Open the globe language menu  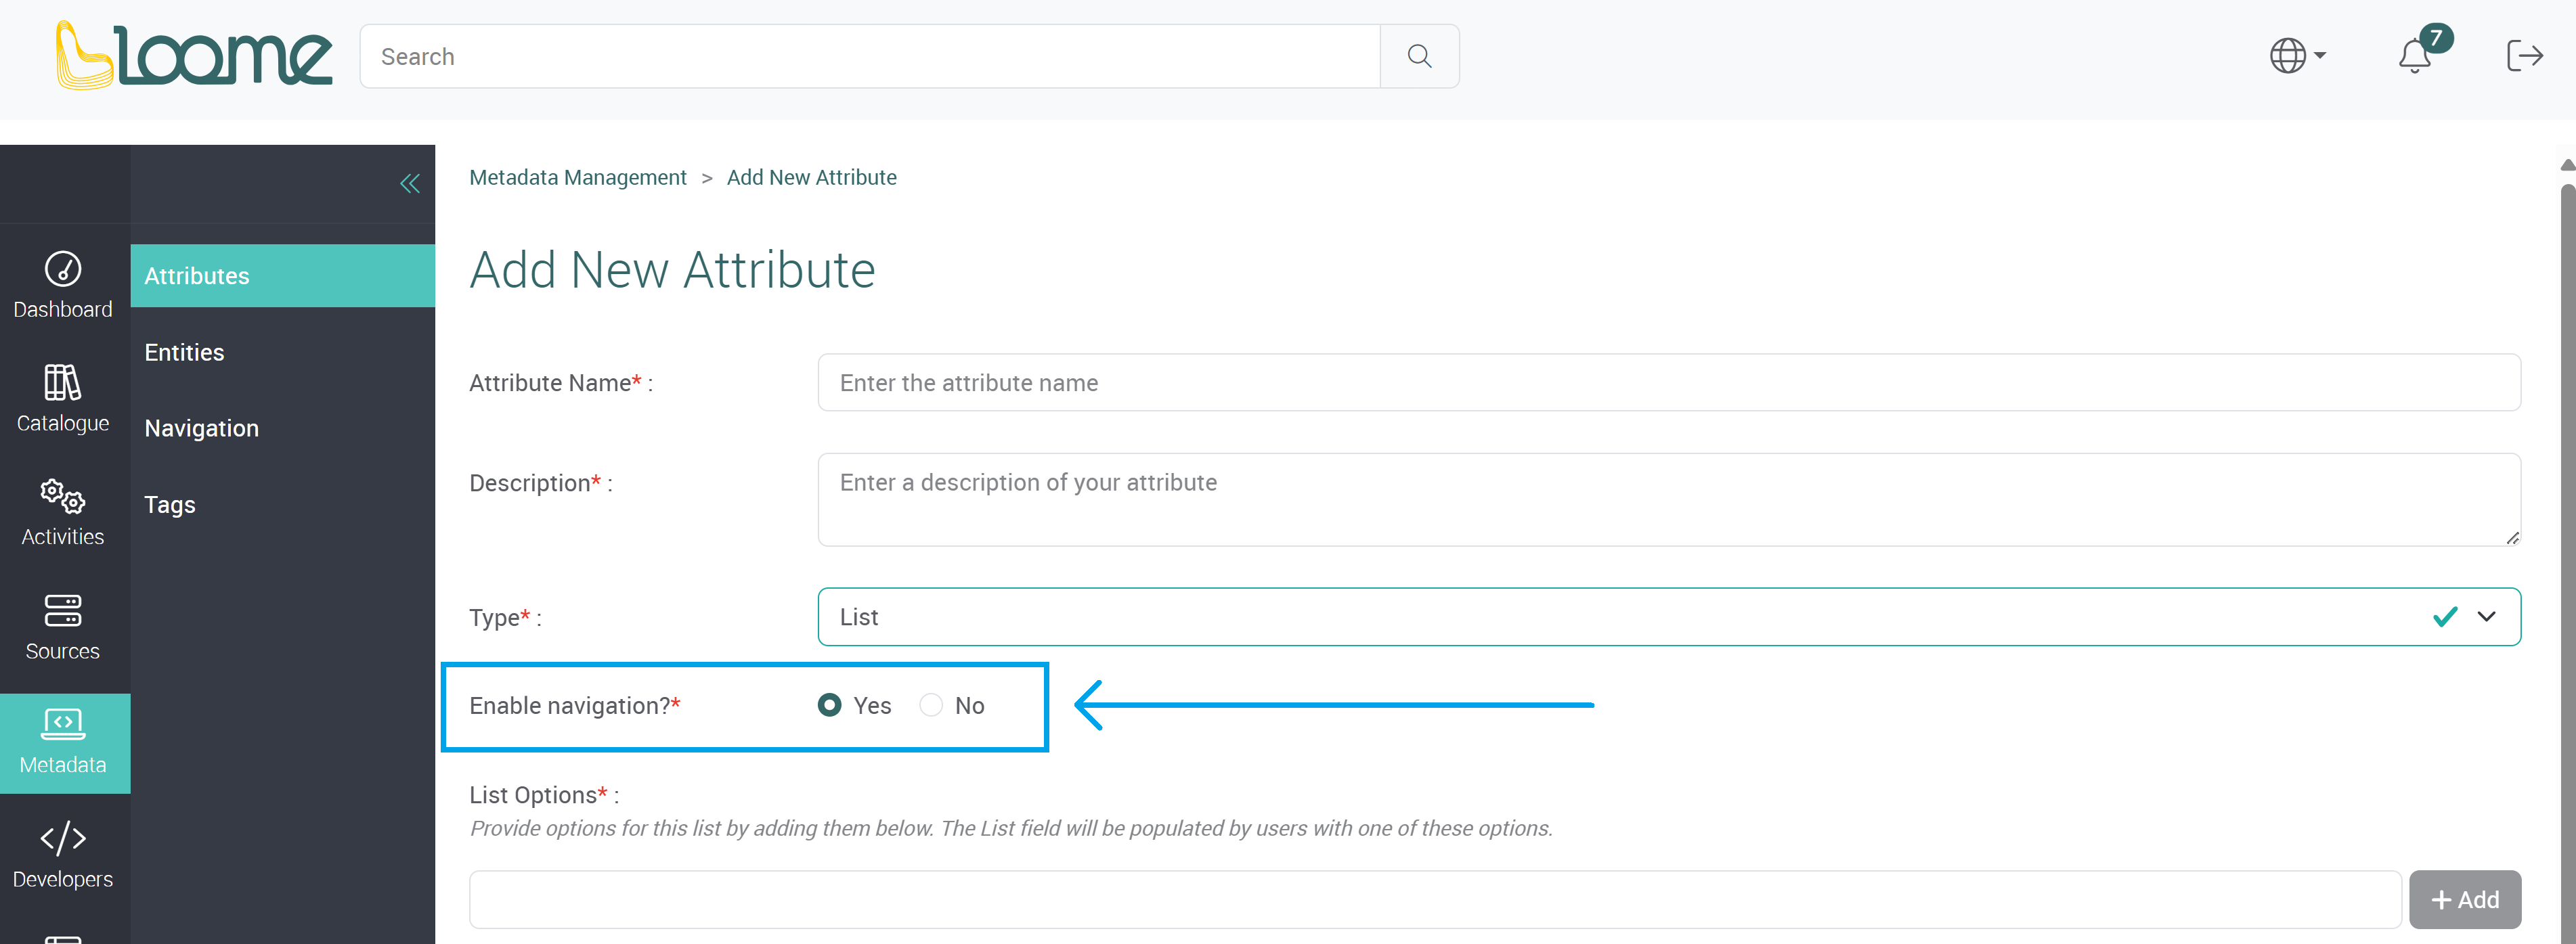[2297, 56]
